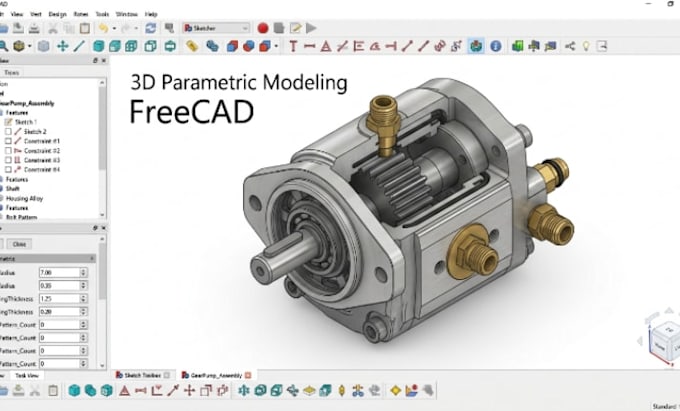Click the red chain link icon
This screenshot has width=680, height=411.
tap(440, 46)
